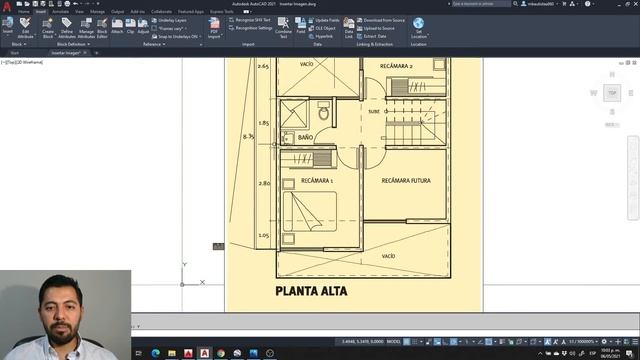Open the Data Link tool
This screenshot has height=360, width=640.
click(349, 28)
